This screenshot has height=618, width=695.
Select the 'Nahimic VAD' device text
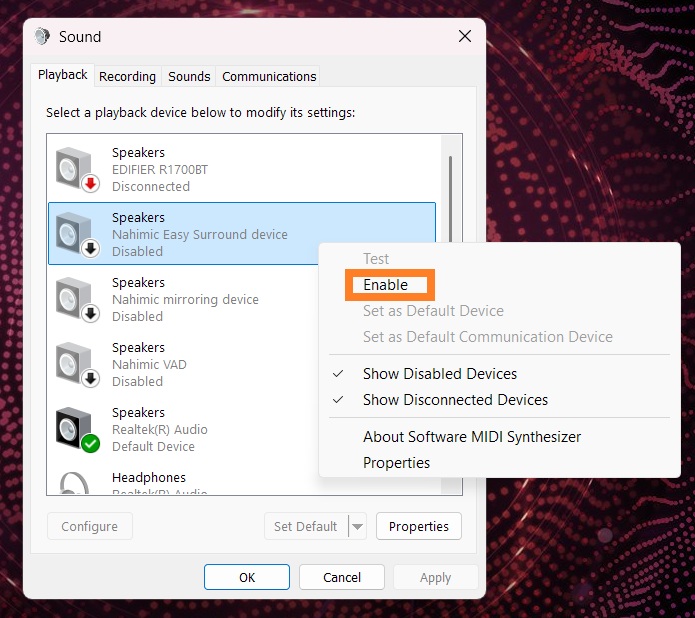tap(149, 364)
